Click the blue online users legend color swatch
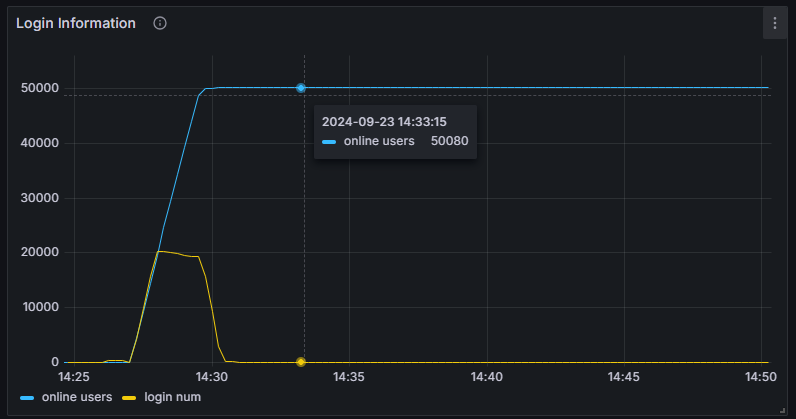The image size is (796, 419). tap(27, 398)
